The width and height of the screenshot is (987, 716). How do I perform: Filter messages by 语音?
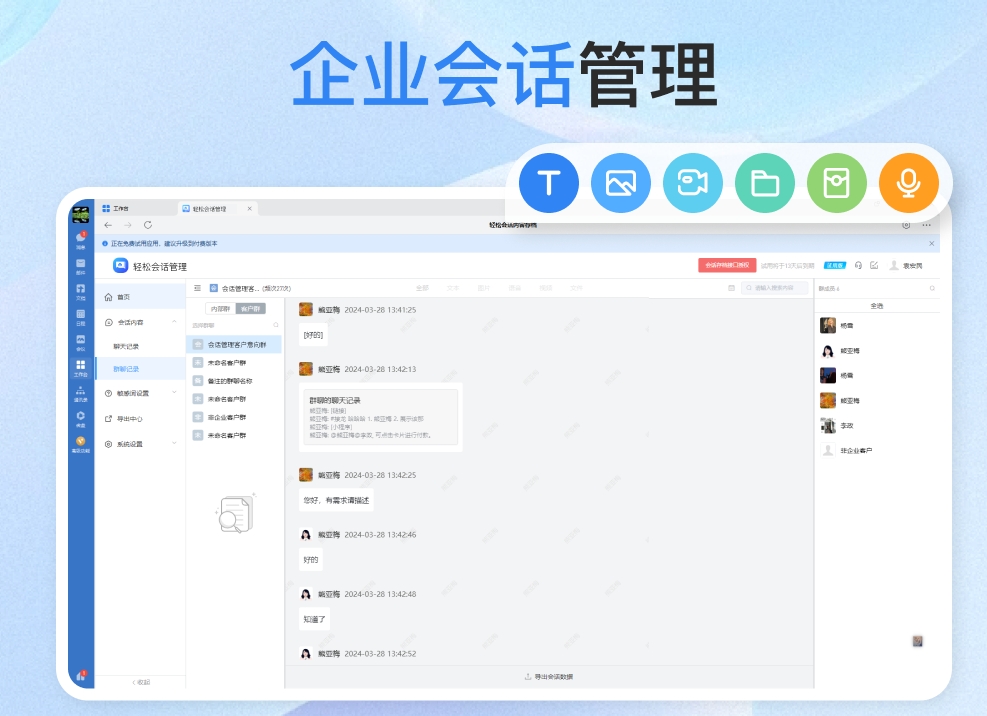515,288
